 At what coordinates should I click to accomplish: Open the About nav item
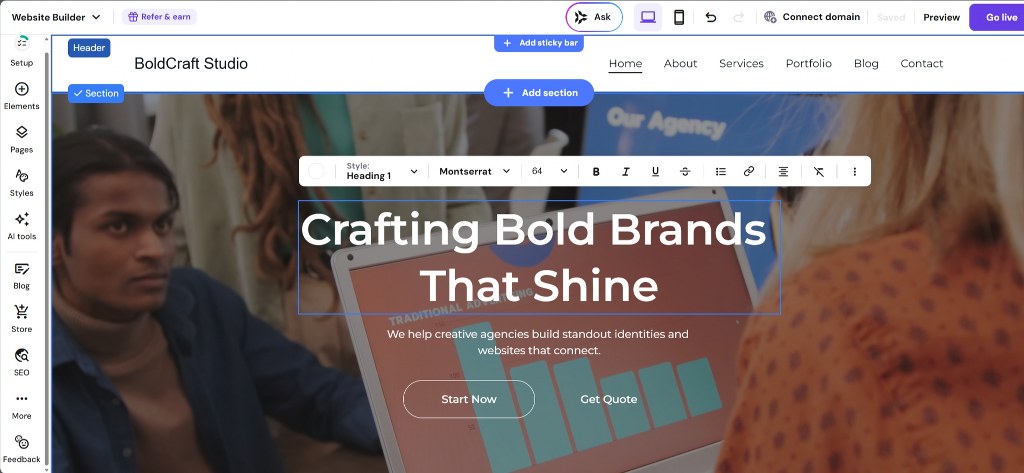680,63
